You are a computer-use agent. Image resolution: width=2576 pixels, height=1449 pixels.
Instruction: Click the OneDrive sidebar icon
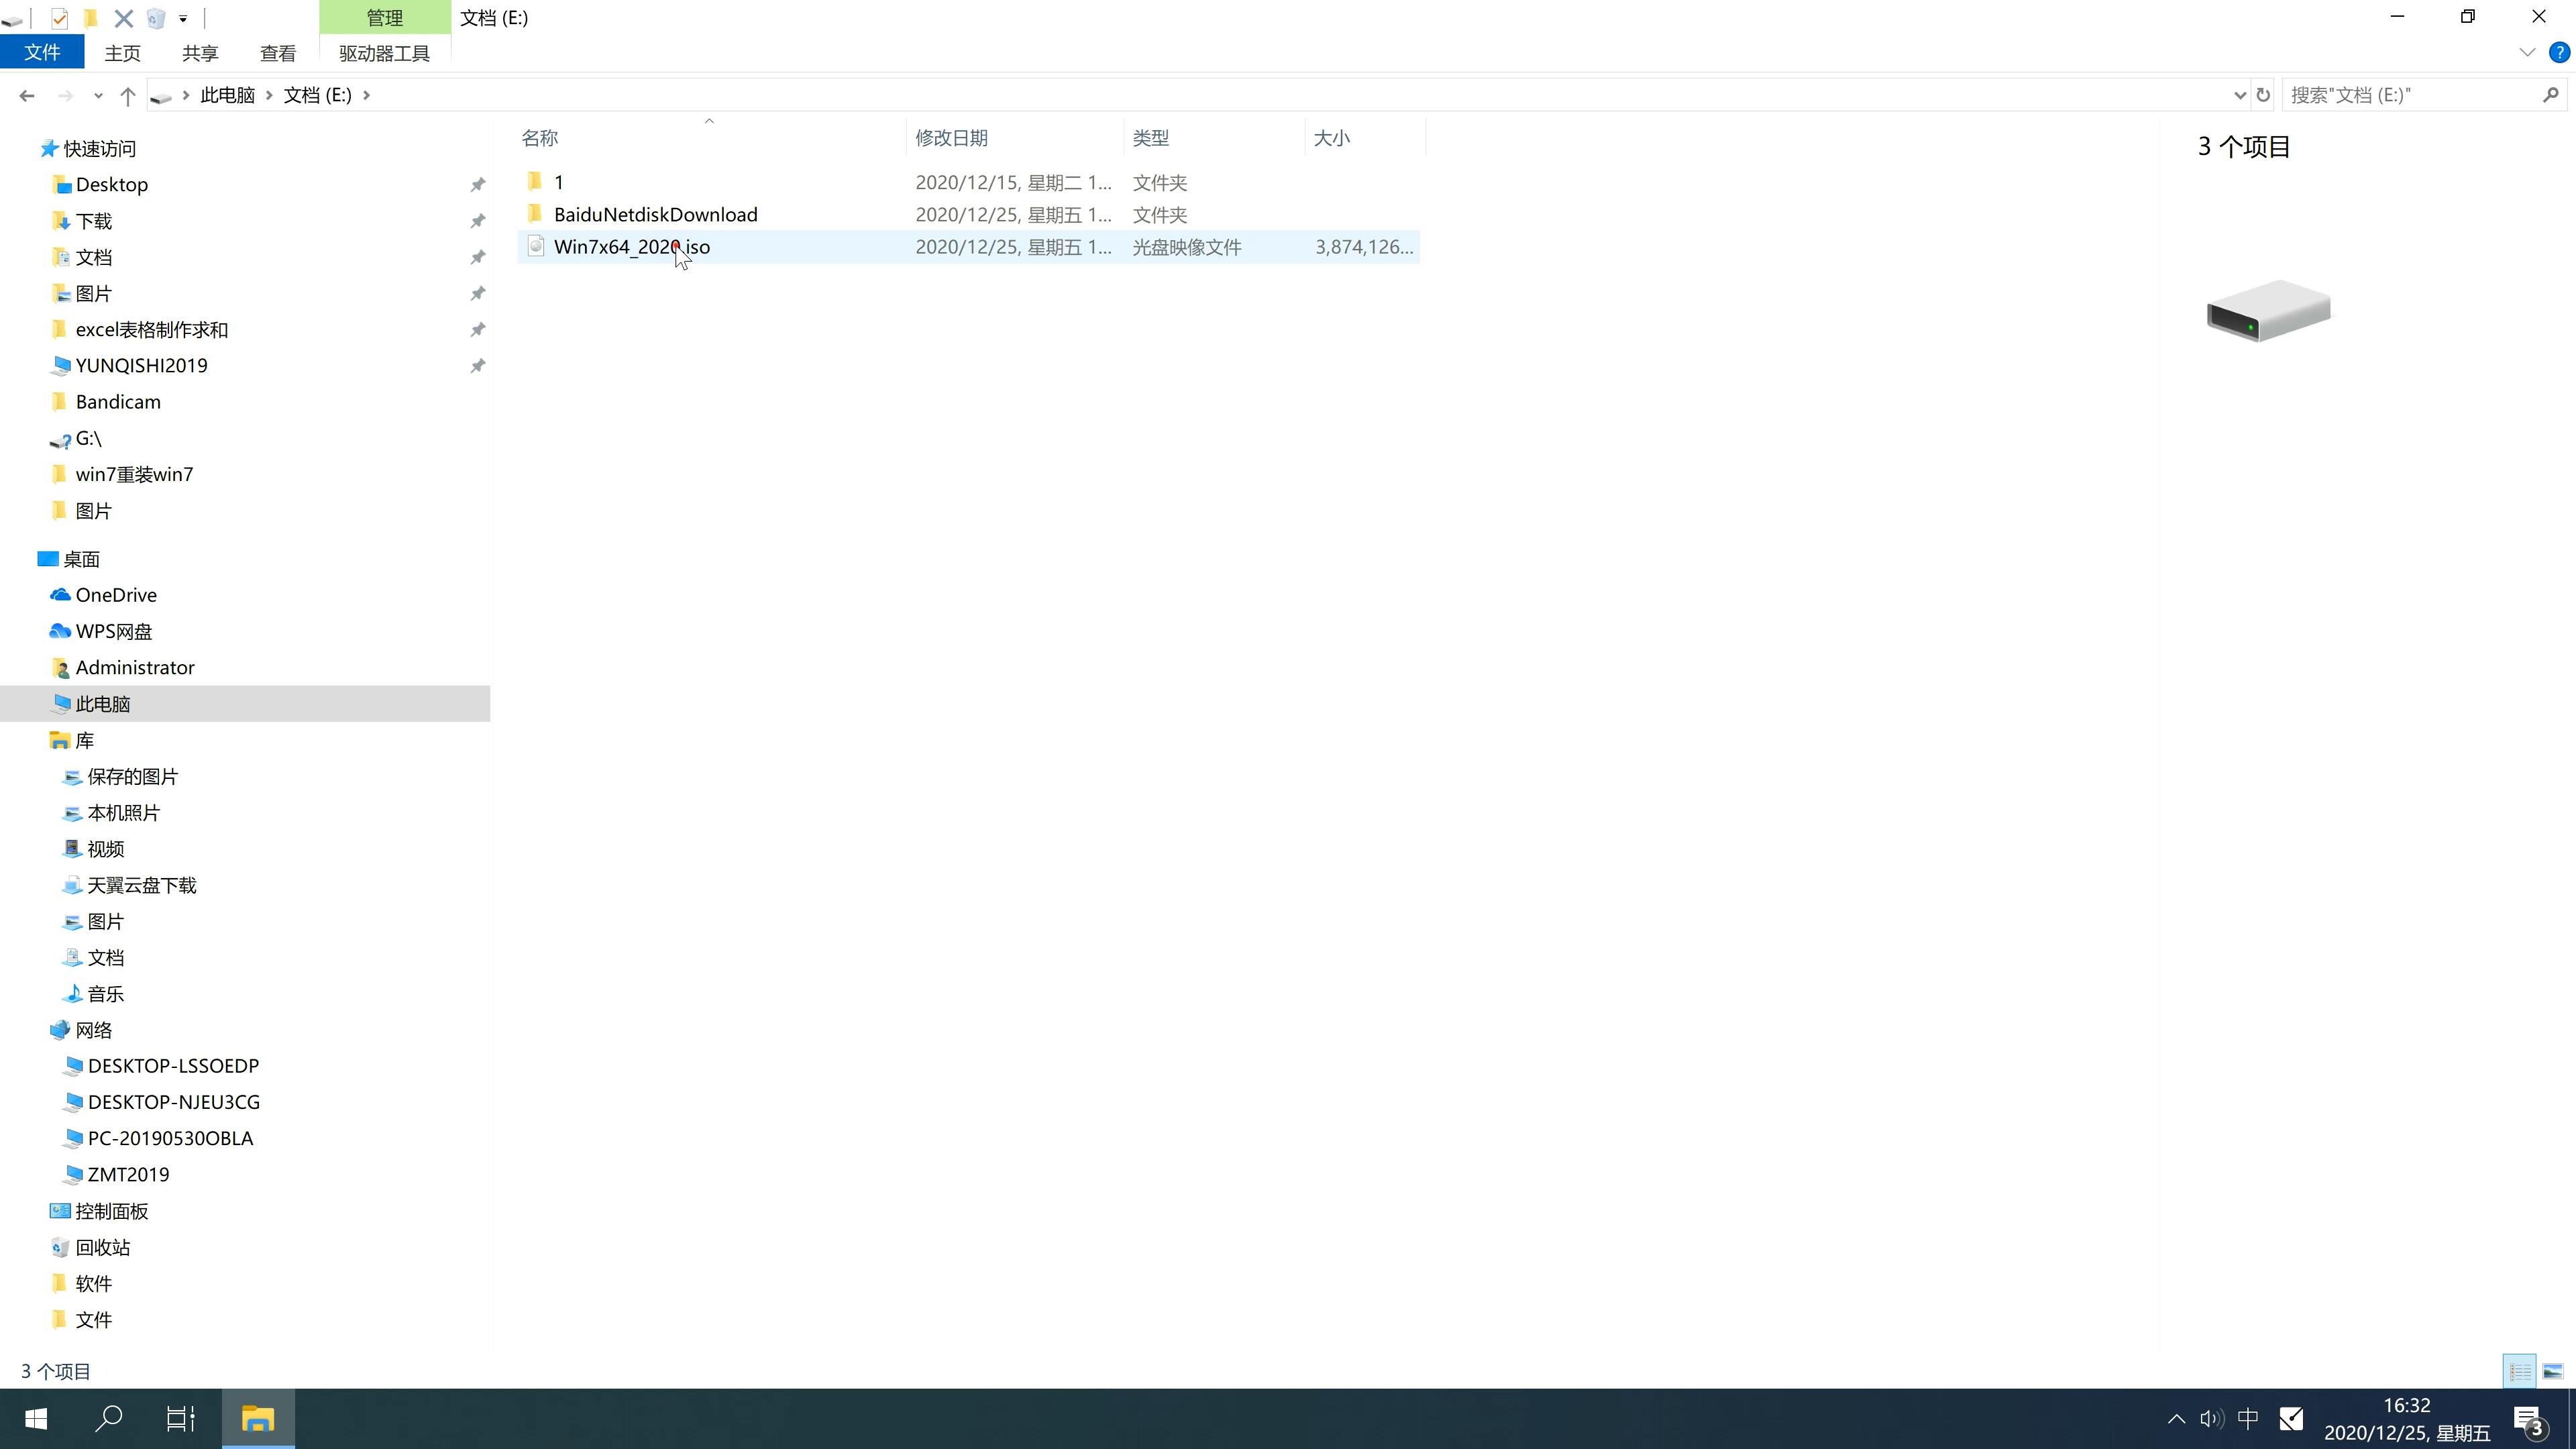tap(60, 594)
